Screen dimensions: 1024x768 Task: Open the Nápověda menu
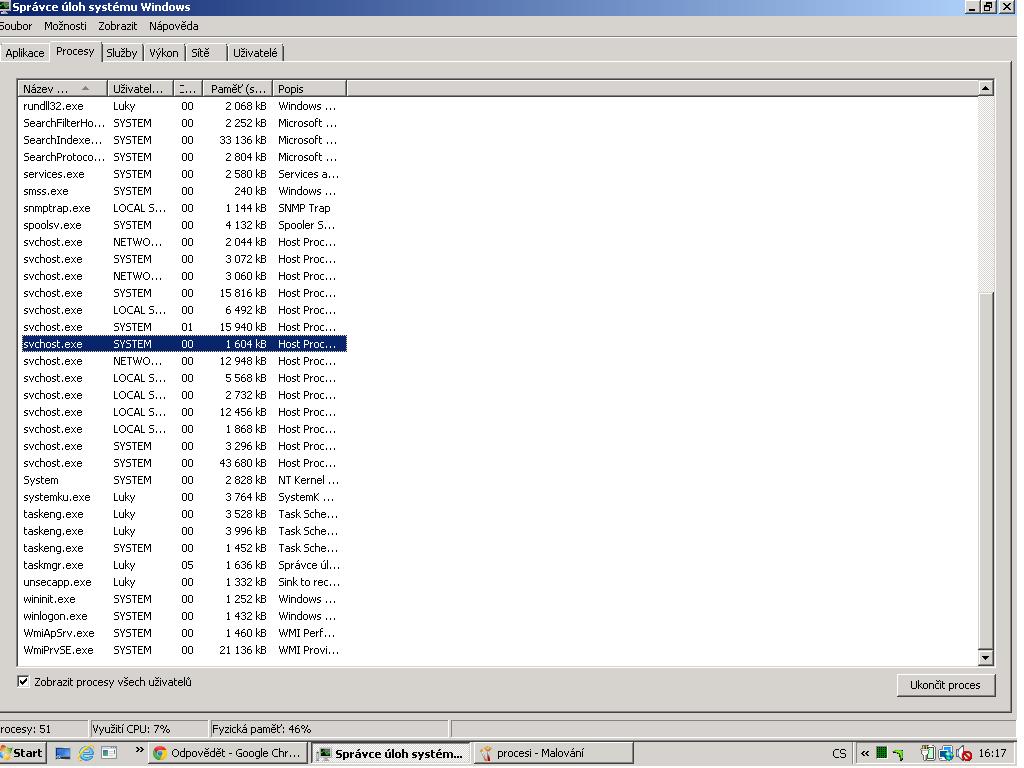click(x=174, y=26)
